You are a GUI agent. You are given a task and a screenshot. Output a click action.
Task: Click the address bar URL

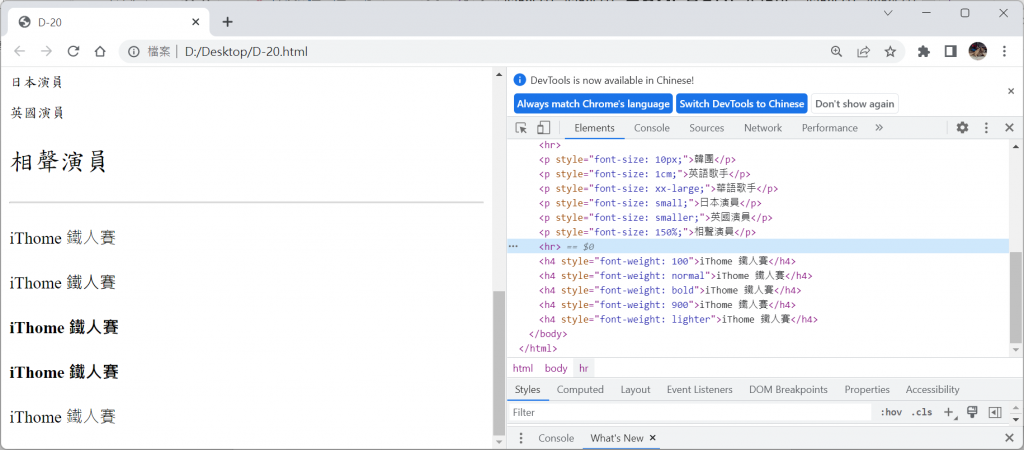coord(246,52)
